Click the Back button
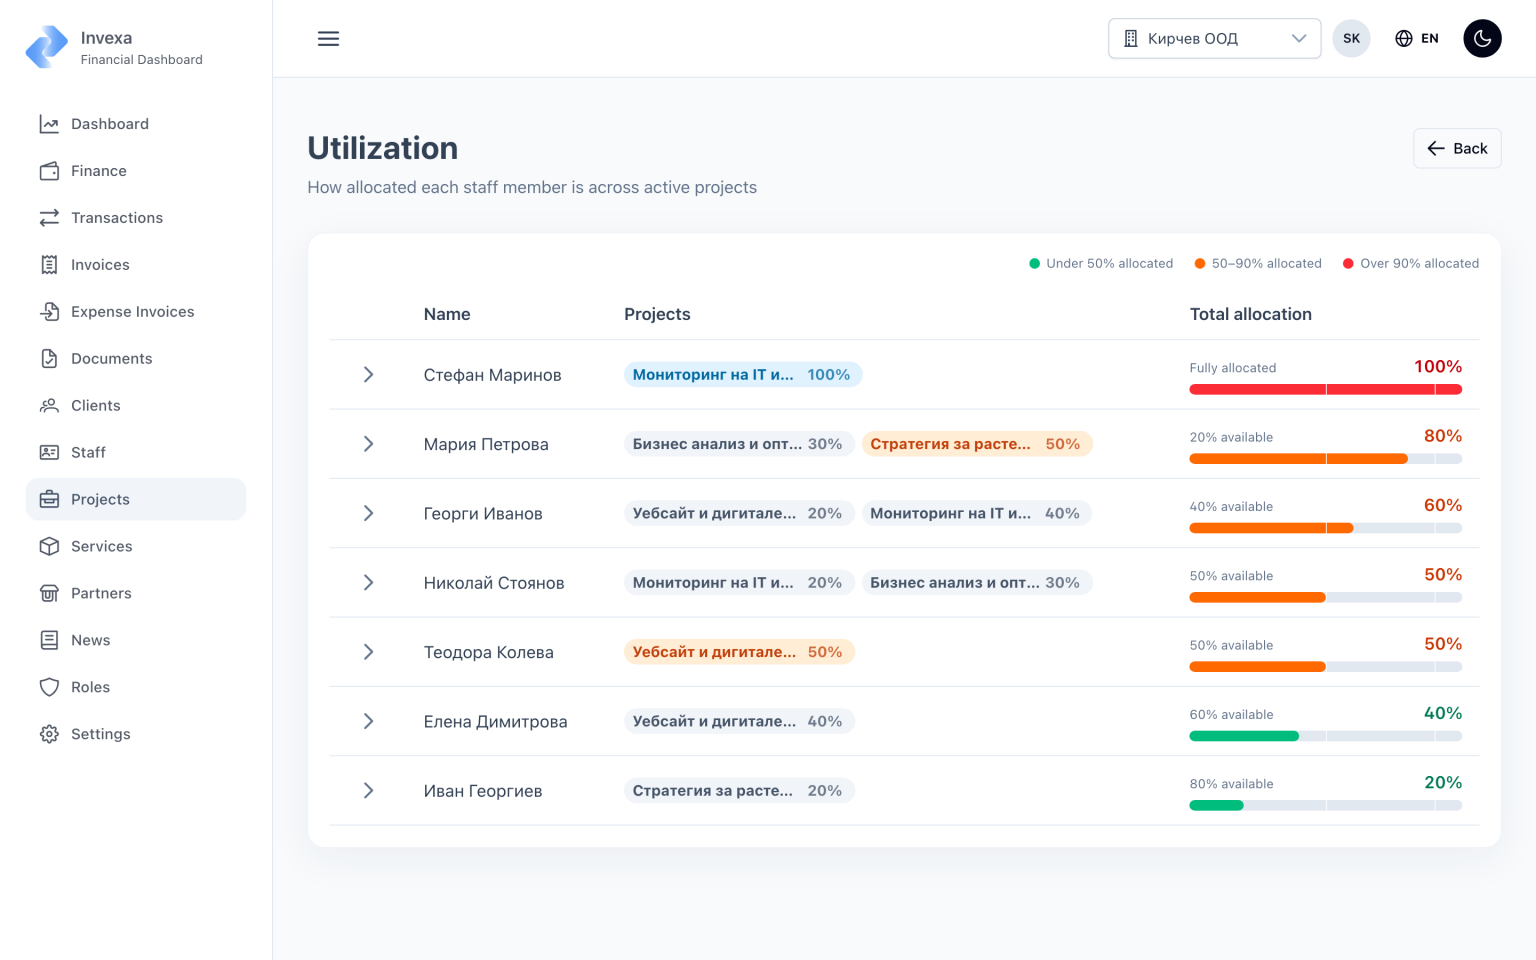This screenshot has width=1536, height=960. 1457,148
